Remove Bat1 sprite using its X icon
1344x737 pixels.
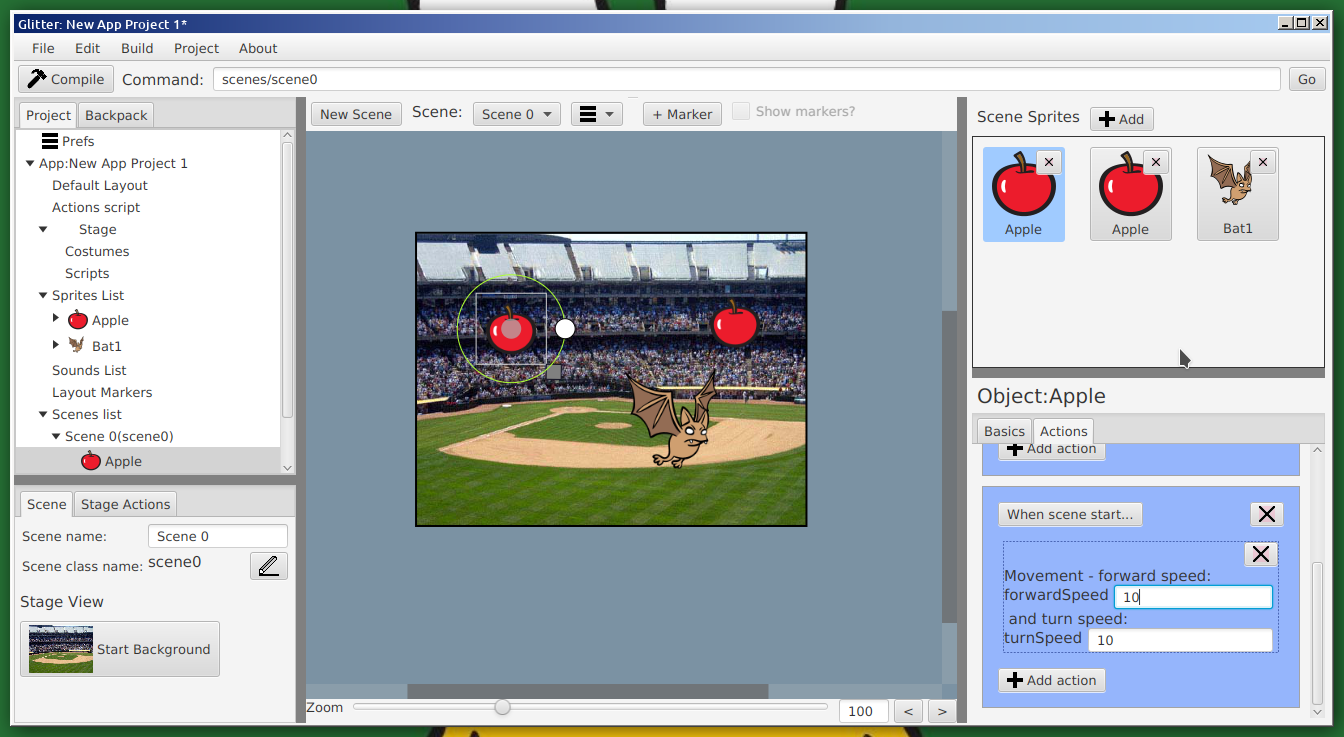click(x=1262, y=162)
